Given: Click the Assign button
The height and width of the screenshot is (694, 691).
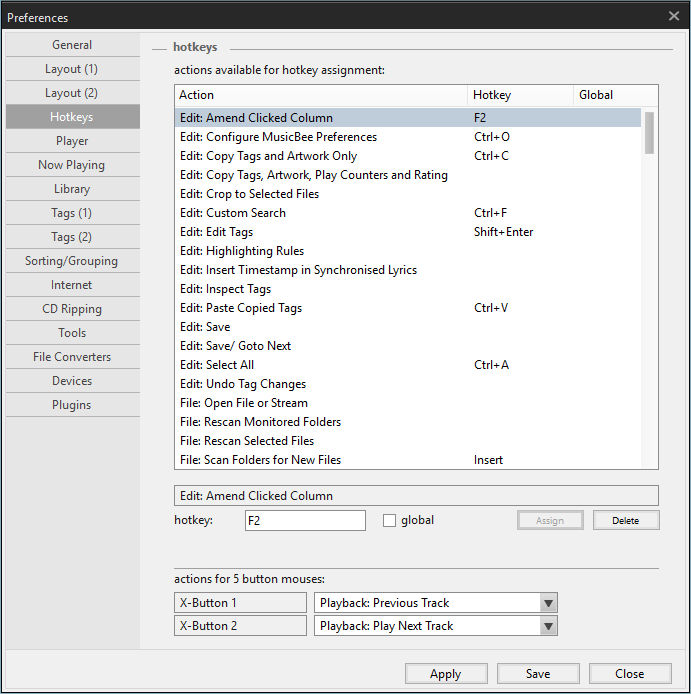Looking at the screenshot, I should click(x=550, y=520).
